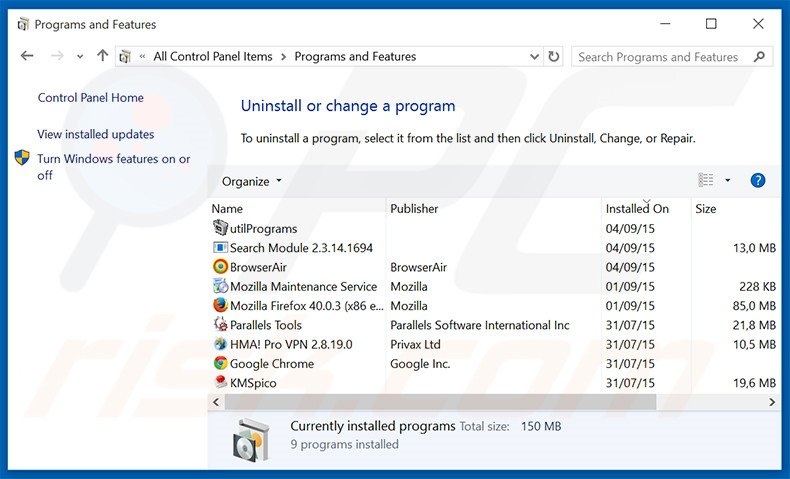Image resolution: width=790 pixels, height=479 pixels.
Task: Open Control Panel Home link
Action: tap(91, 98)
